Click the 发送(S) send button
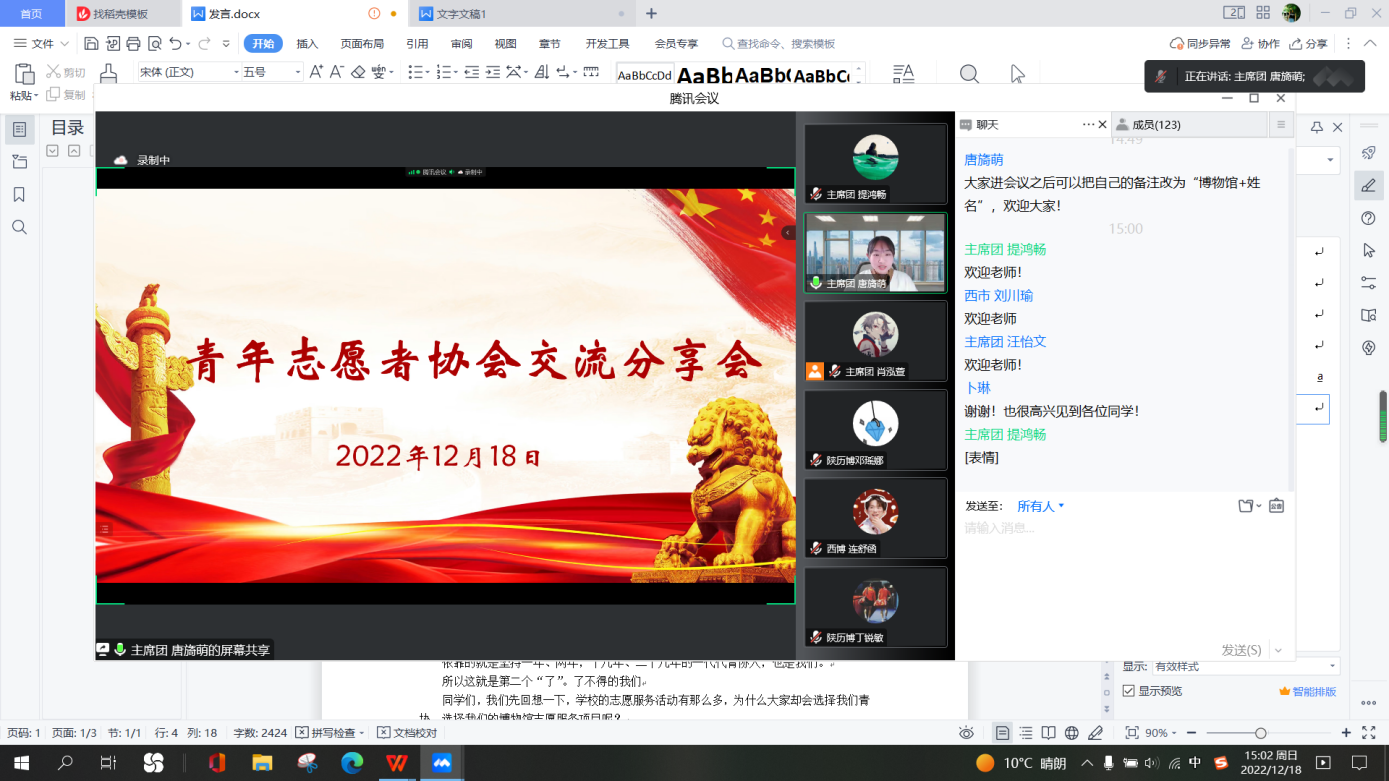Viewport: 1389px width, 781px height. [1241, 650]
